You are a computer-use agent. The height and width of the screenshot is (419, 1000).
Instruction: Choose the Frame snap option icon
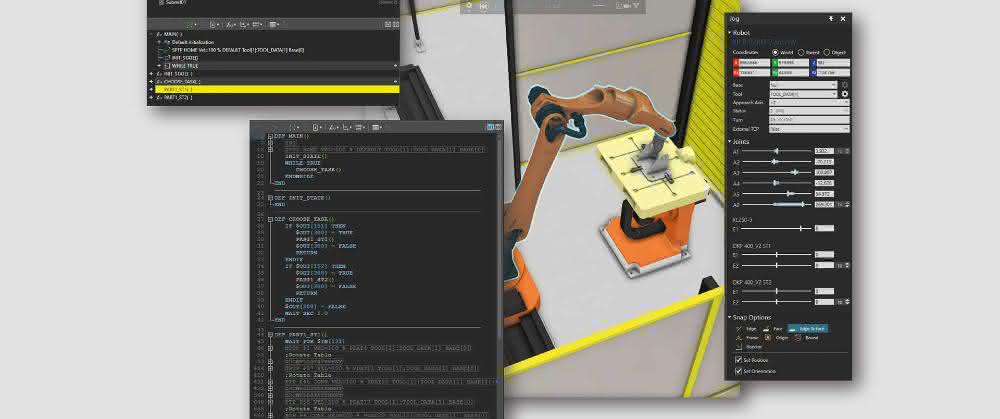click(x=739, y=337)
